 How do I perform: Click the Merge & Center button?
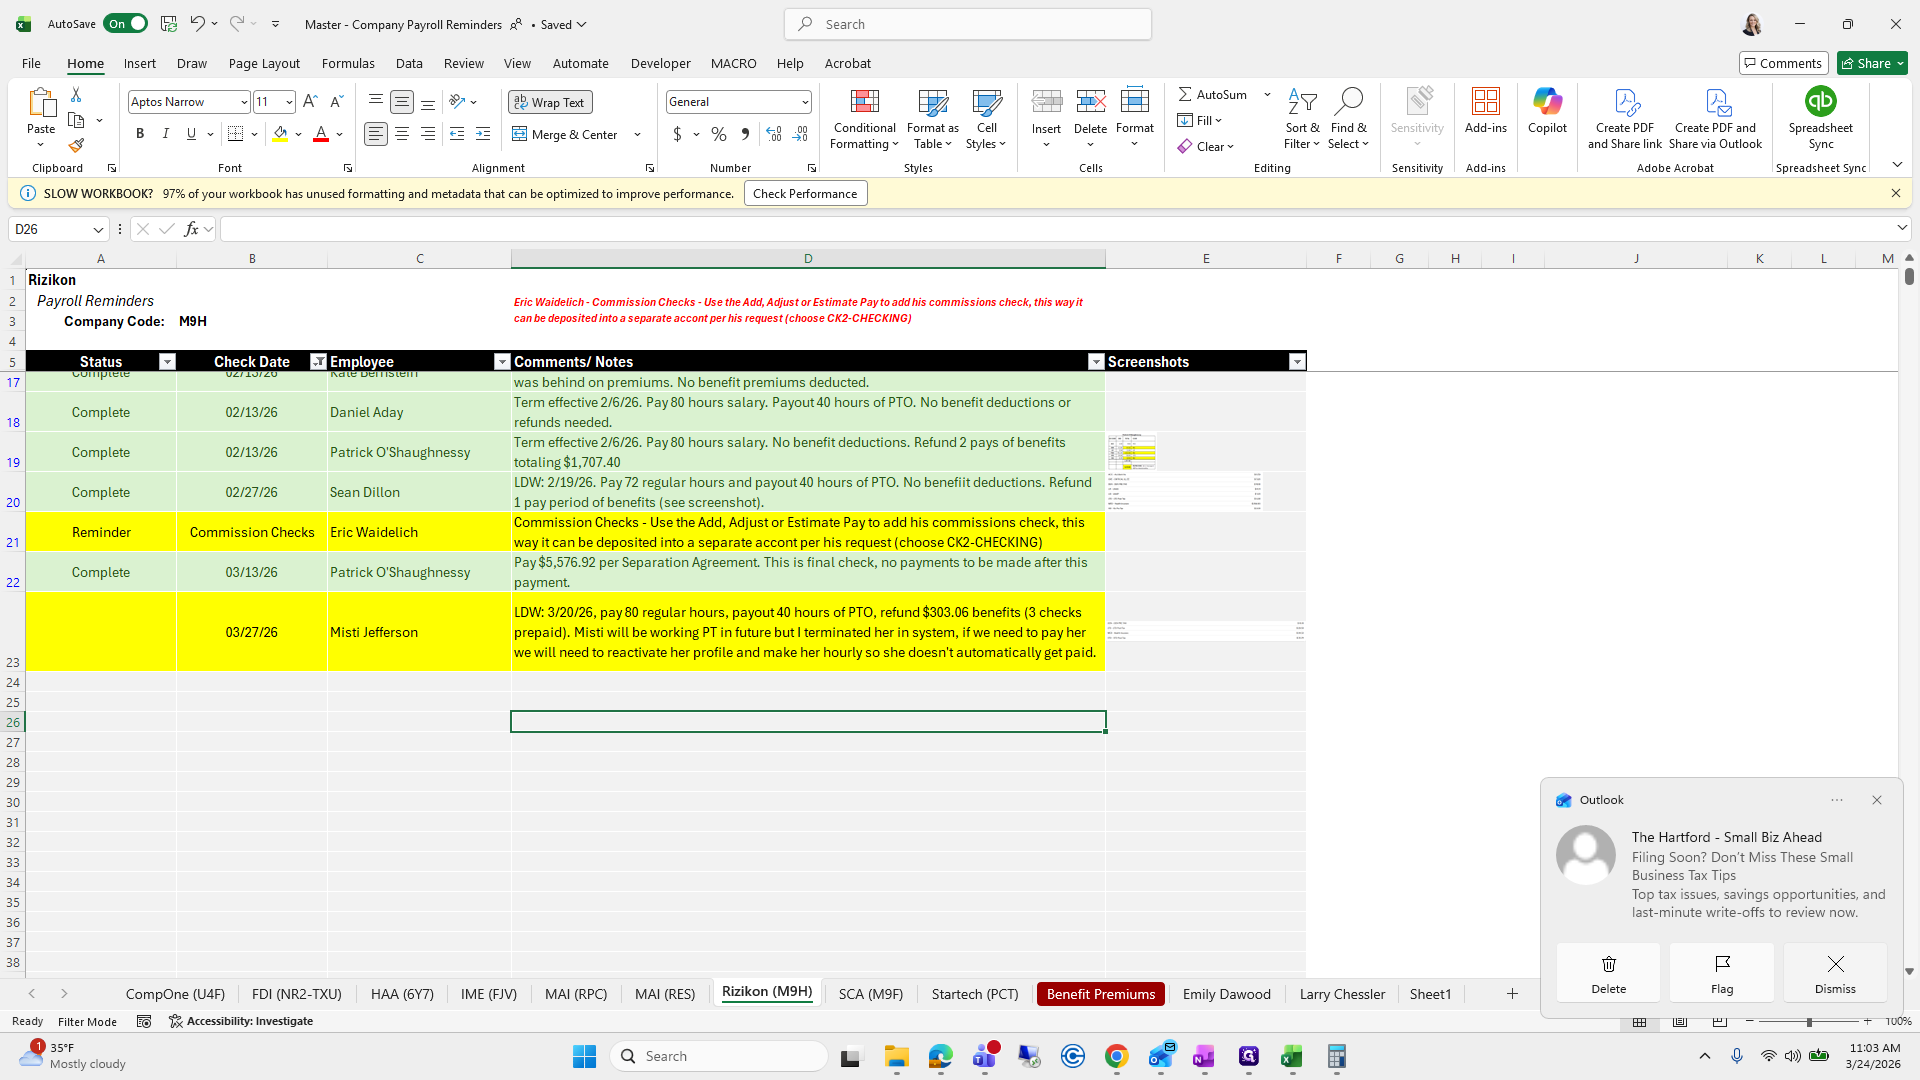[565, 134]
